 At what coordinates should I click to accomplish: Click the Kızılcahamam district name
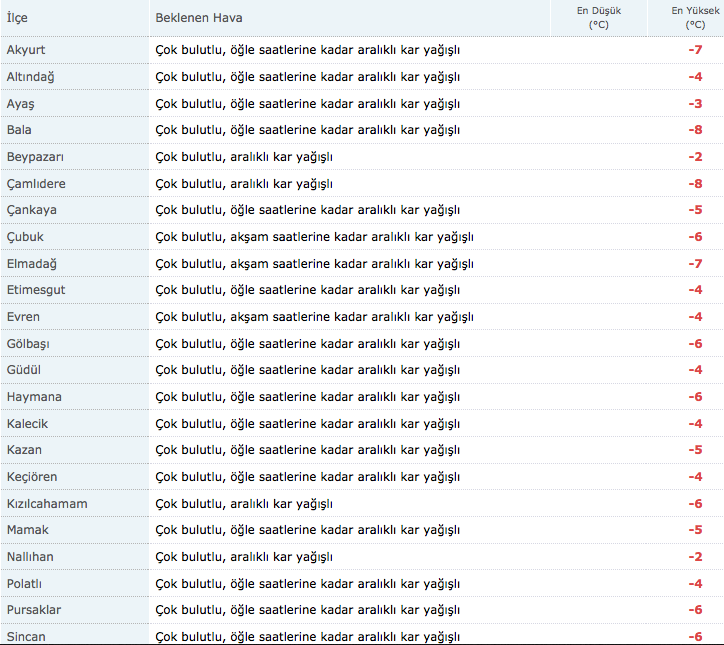(x=47, y=503)
